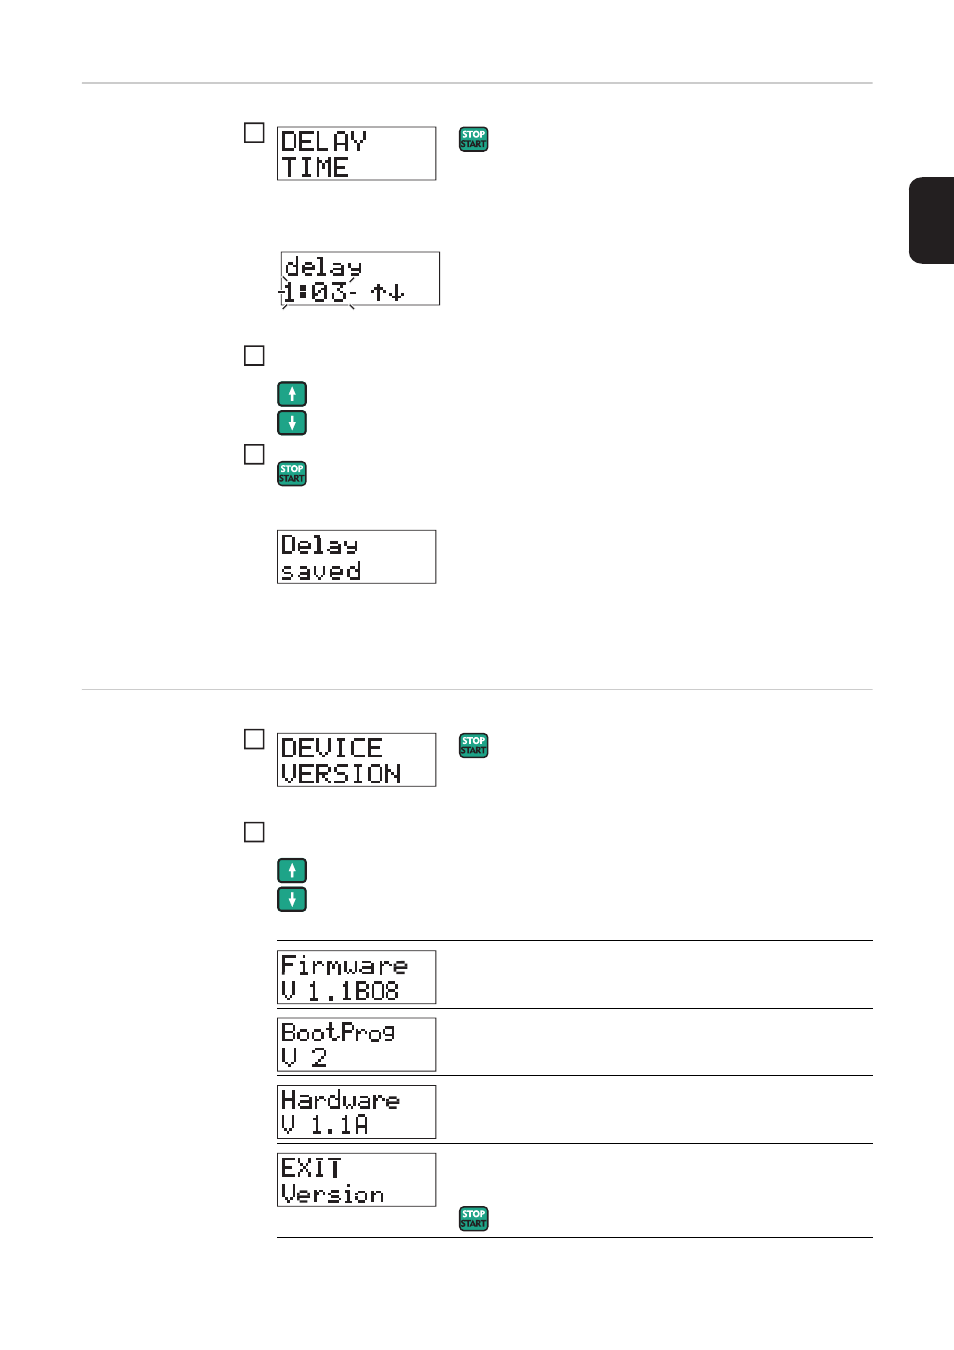
Task: Click the Hardware V 1.1A display
Action: click(x=356, y=1112)
